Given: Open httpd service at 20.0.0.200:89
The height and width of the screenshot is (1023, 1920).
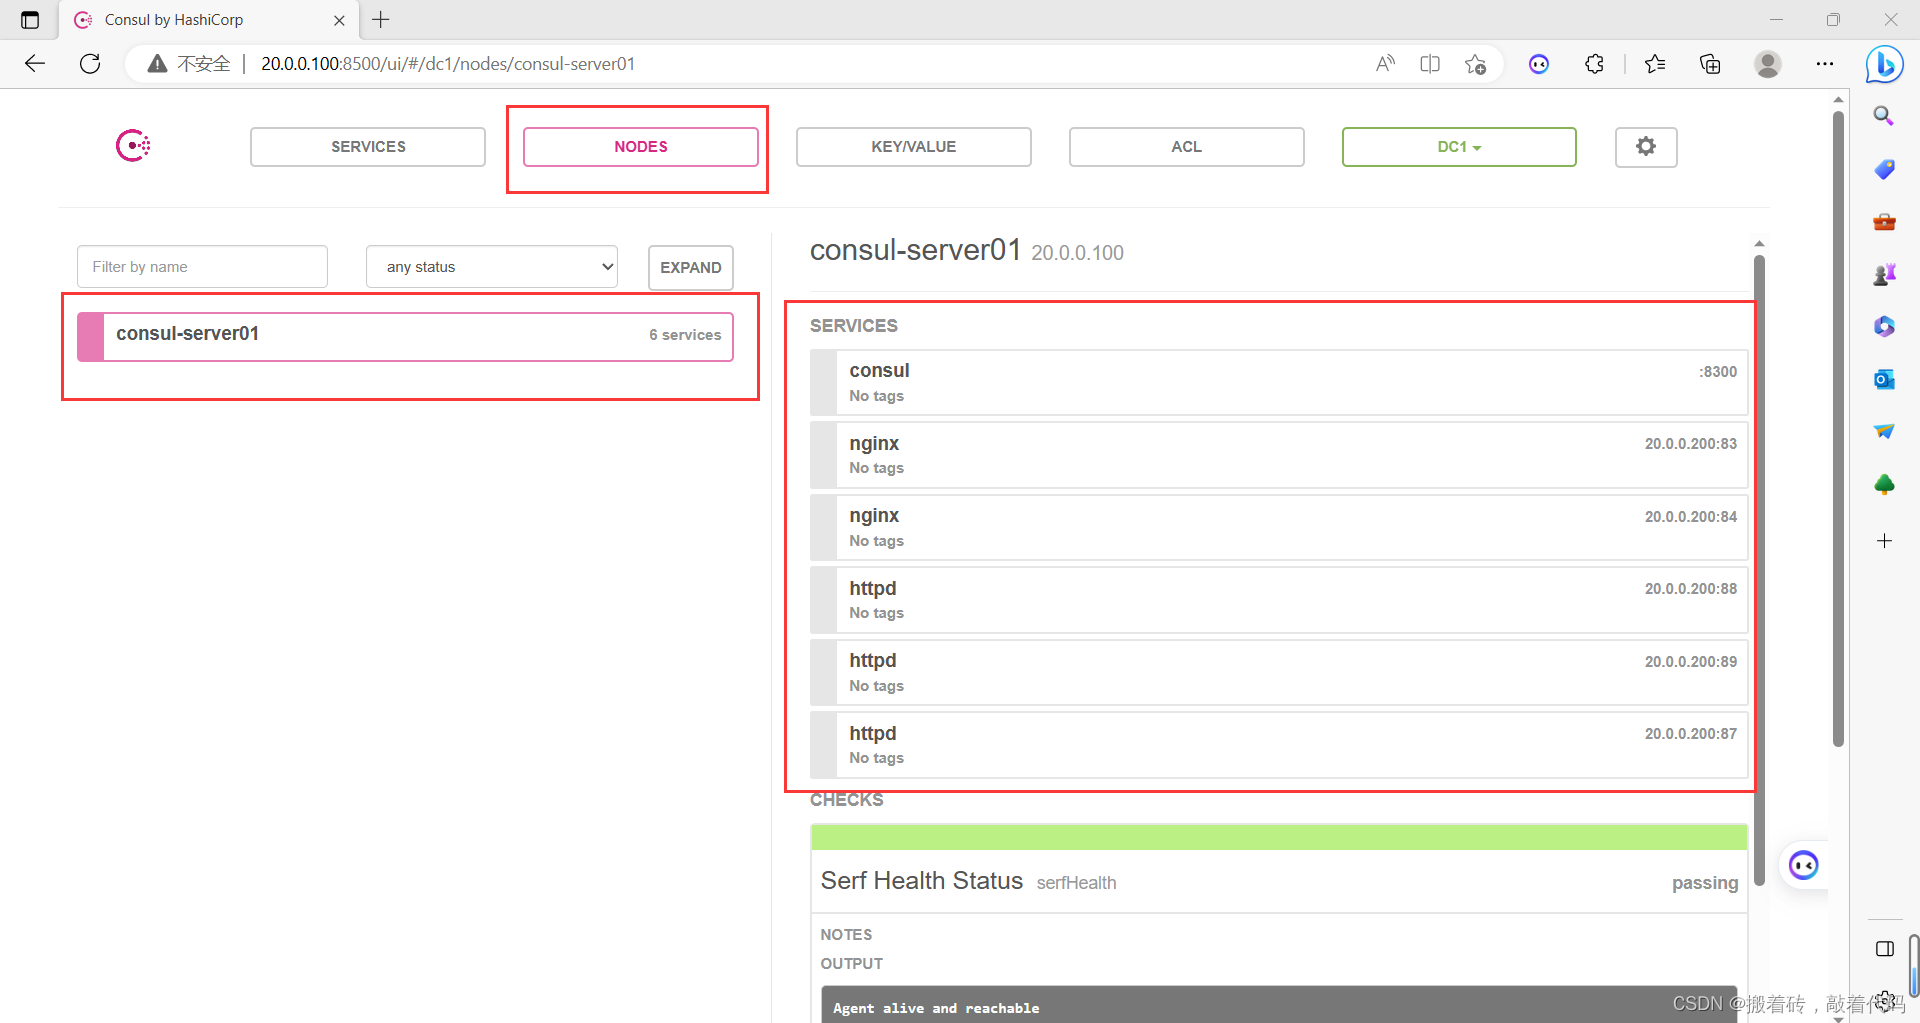Looking at the screenshot, I should coord(1279,673).
